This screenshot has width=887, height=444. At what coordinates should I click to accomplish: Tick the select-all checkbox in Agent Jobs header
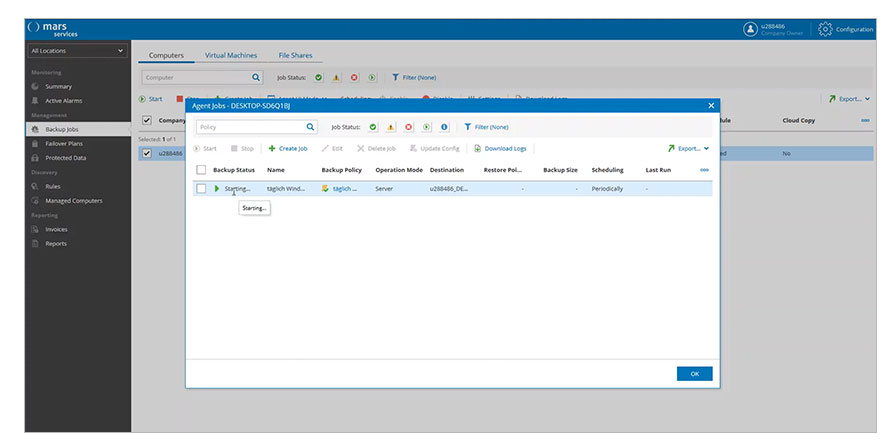(x=201, y=170)
